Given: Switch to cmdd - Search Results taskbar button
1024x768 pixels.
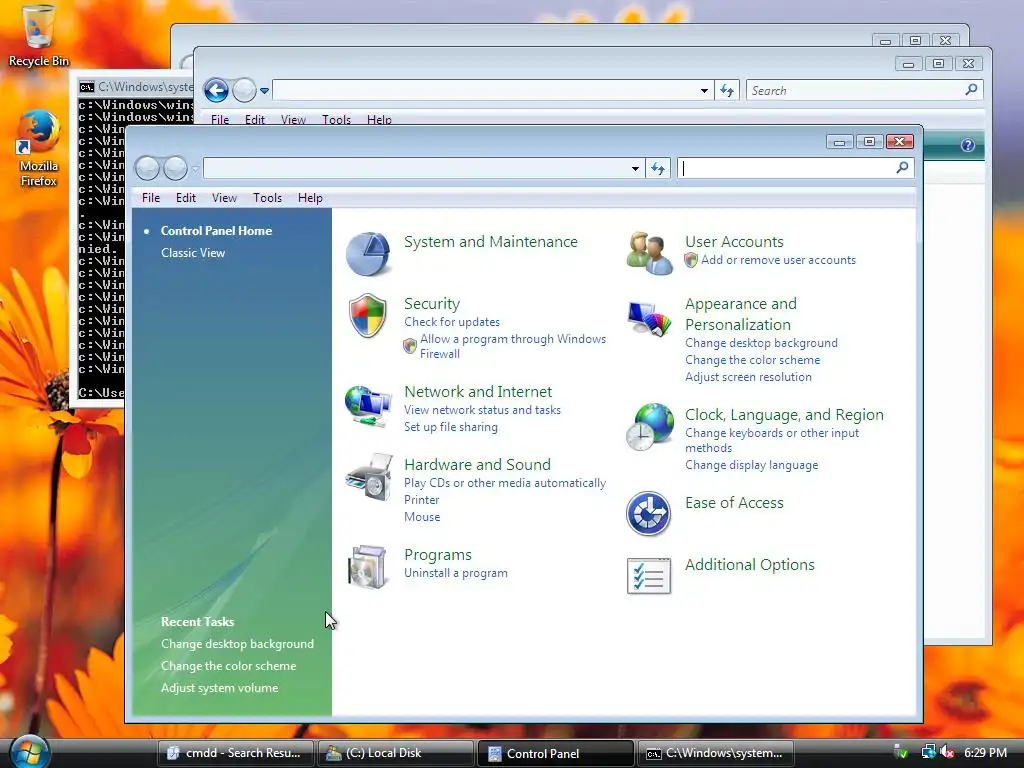Looking at the screenshot, I should (x=236, y=753).
